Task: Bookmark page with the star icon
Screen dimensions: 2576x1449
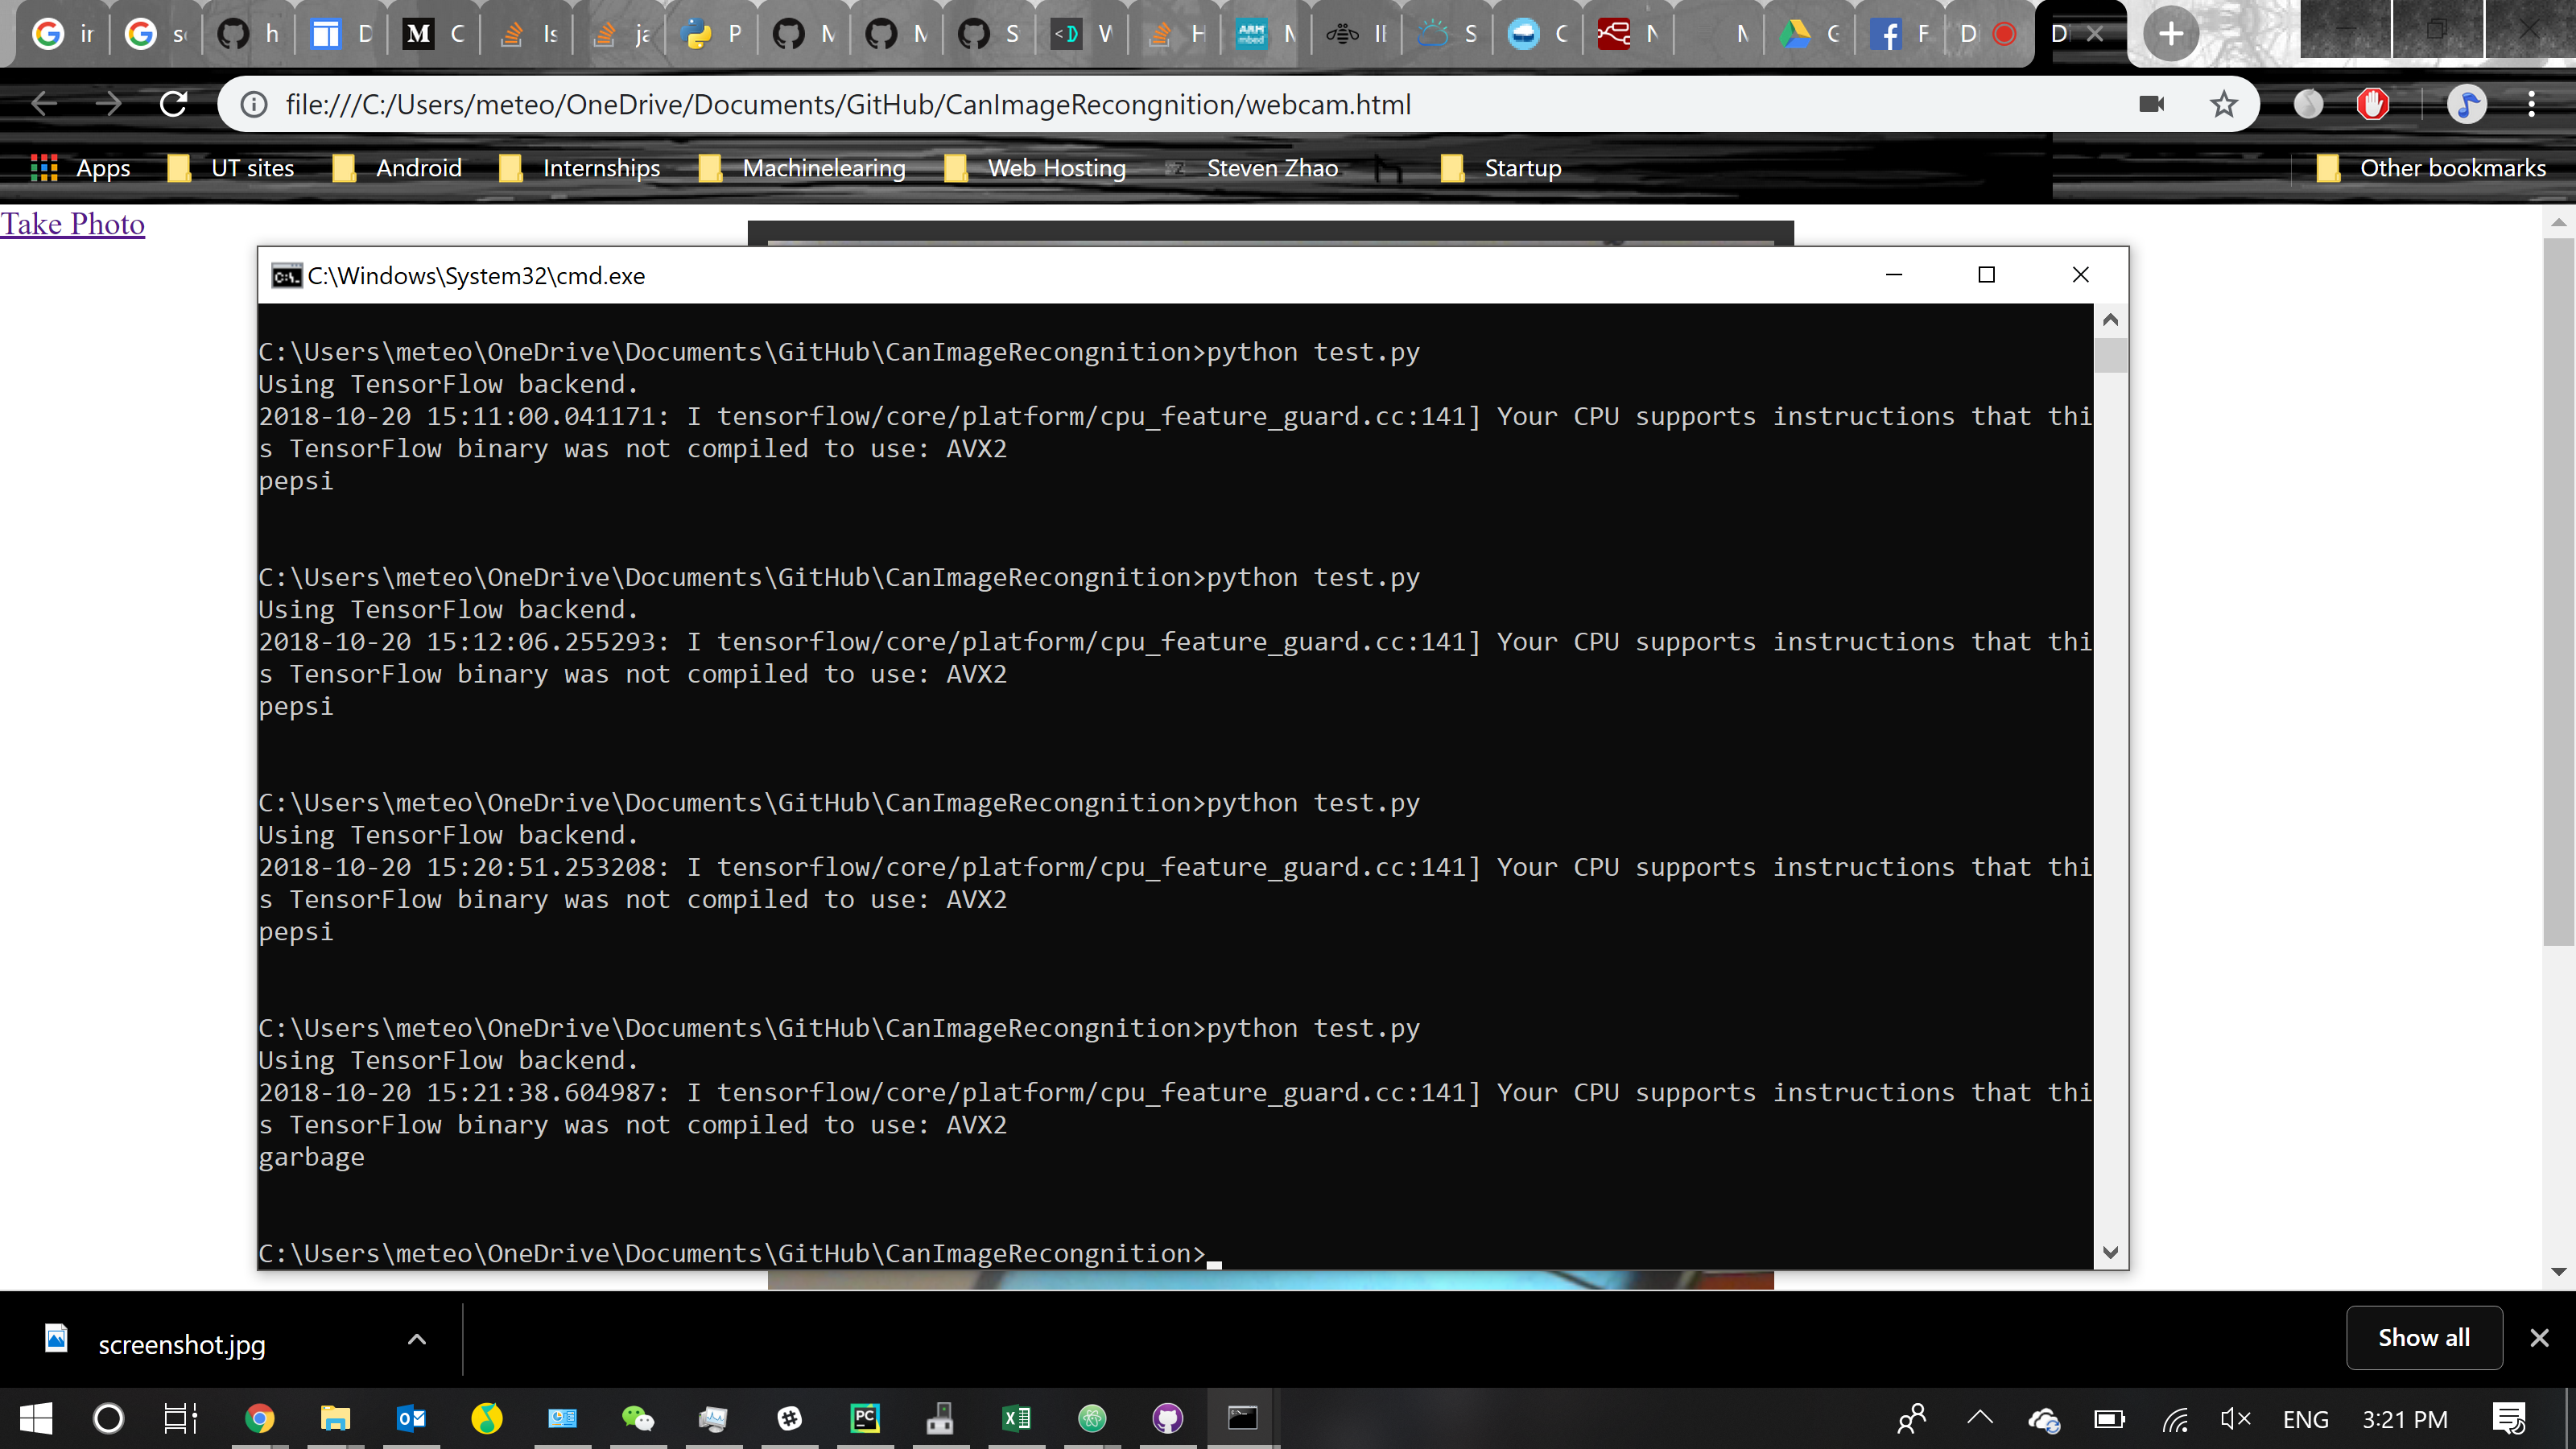Action: (x=2223, y=104)
